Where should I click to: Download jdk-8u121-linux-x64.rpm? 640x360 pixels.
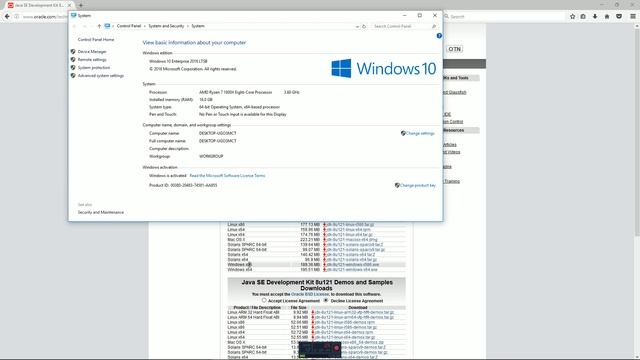tap(349, 230)
